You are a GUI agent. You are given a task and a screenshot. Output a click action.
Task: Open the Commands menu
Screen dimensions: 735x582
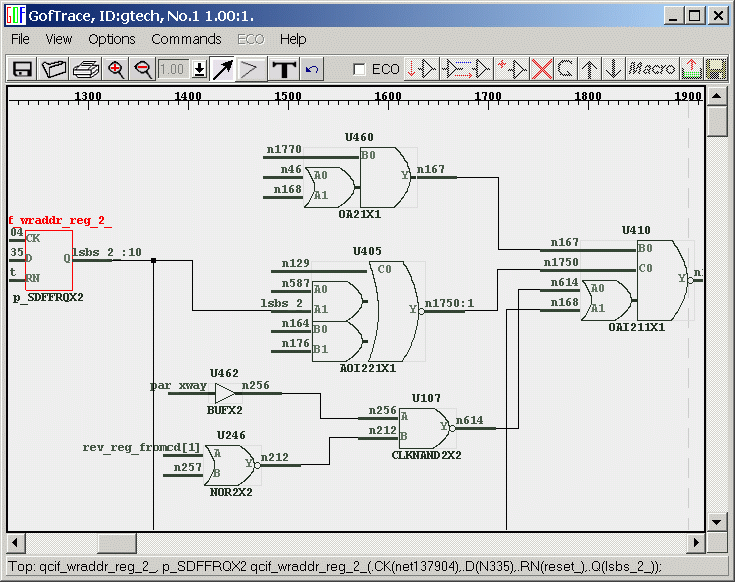[x=186, y=39]
